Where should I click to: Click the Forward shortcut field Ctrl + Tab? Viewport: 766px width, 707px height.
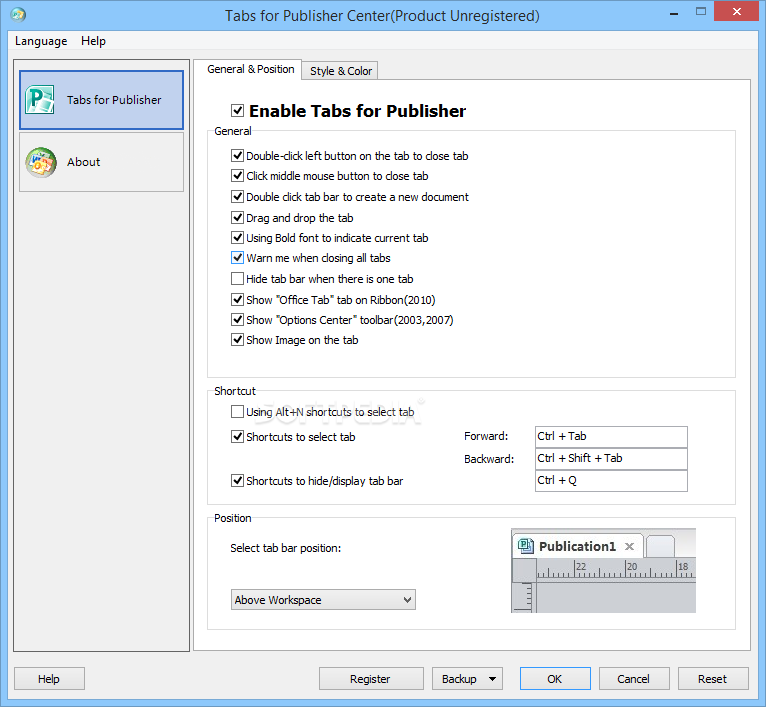[x=611, y=436]
